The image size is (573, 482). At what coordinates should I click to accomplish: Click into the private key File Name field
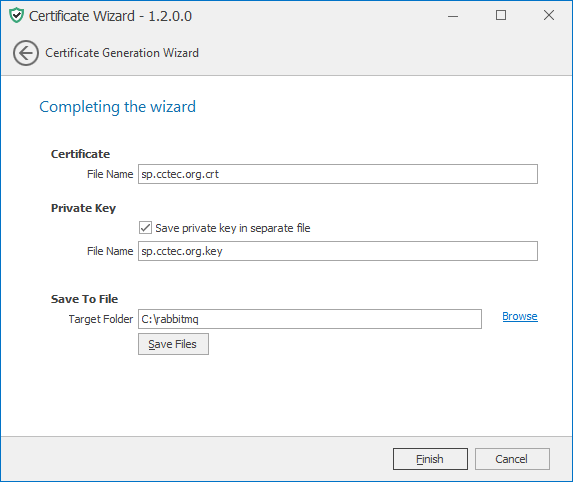tap(338, 251)
